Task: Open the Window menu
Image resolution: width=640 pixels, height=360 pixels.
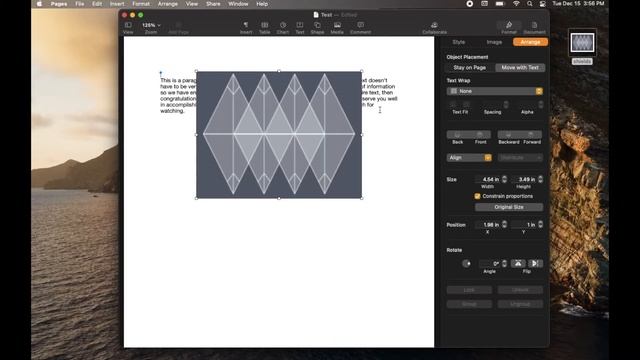Action: [238, 4]
